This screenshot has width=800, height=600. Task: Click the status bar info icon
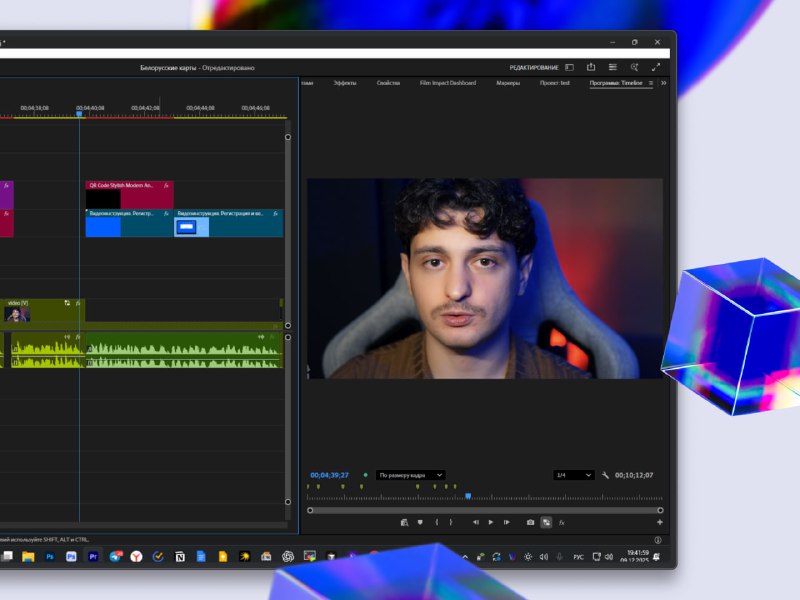click(658, 540)
